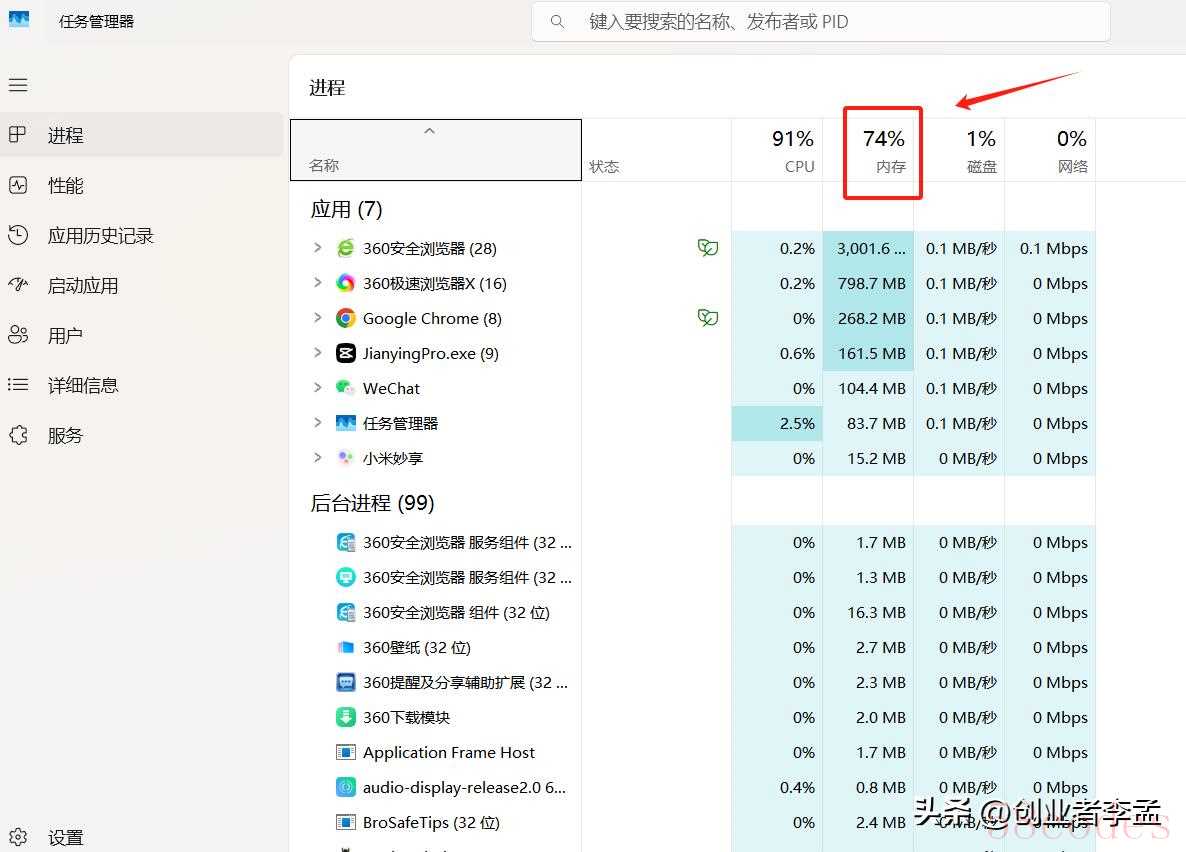The width and height of the screenshot is (1186, 852).
Task: Open the 详细信息 tab
Action: coord(142,385)
